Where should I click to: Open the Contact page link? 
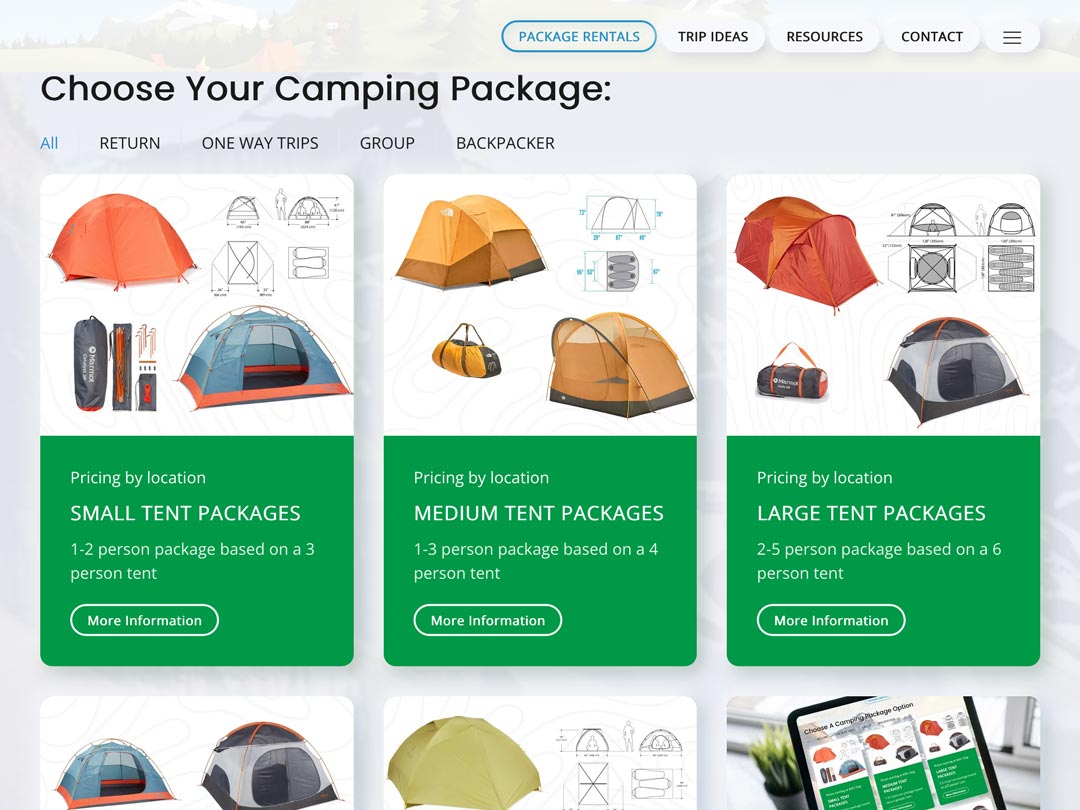pyautogui.click(x=932, y=37)
